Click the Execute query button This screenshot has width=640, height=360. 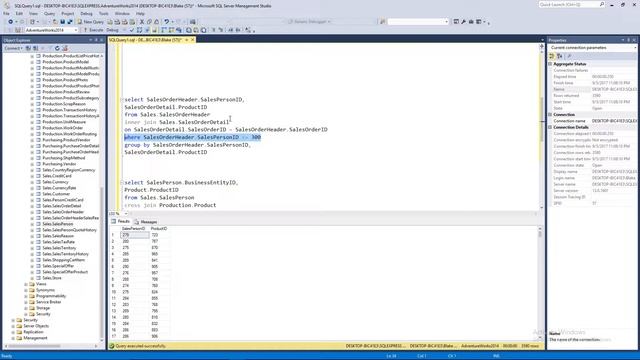click(x=93, y=30)
